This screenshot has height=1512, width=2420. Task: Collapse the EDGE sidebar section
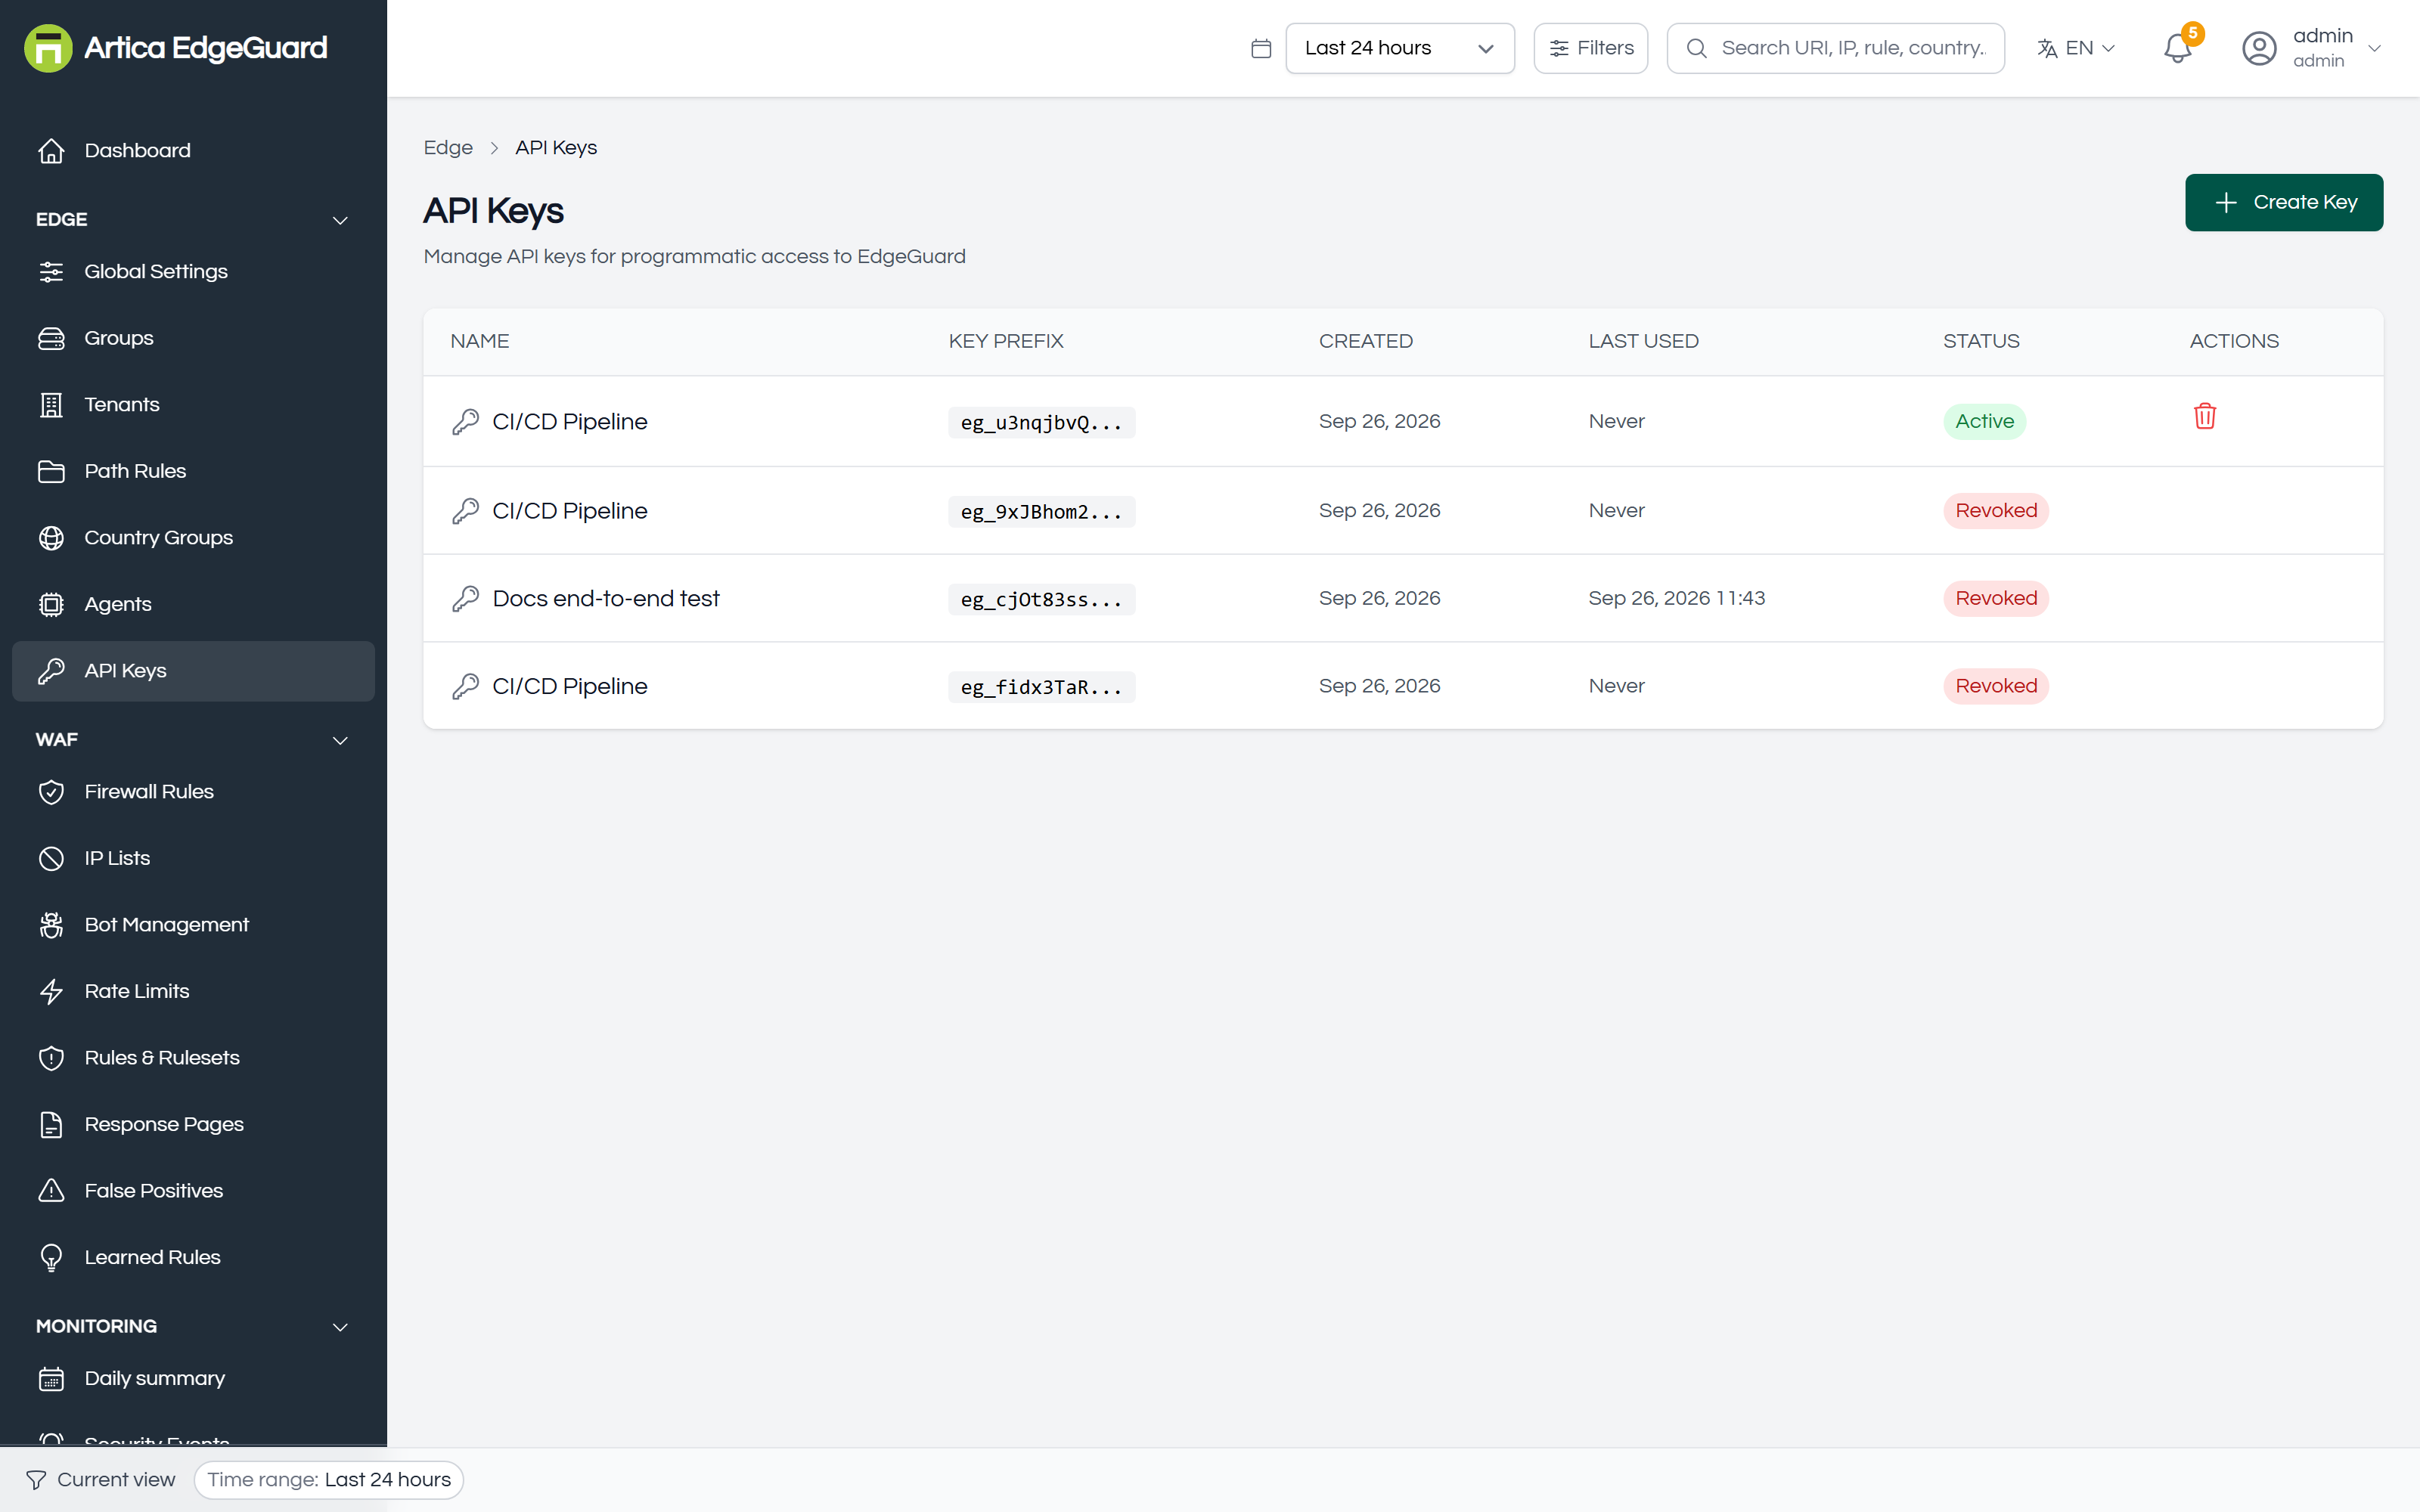coord(340,220)
